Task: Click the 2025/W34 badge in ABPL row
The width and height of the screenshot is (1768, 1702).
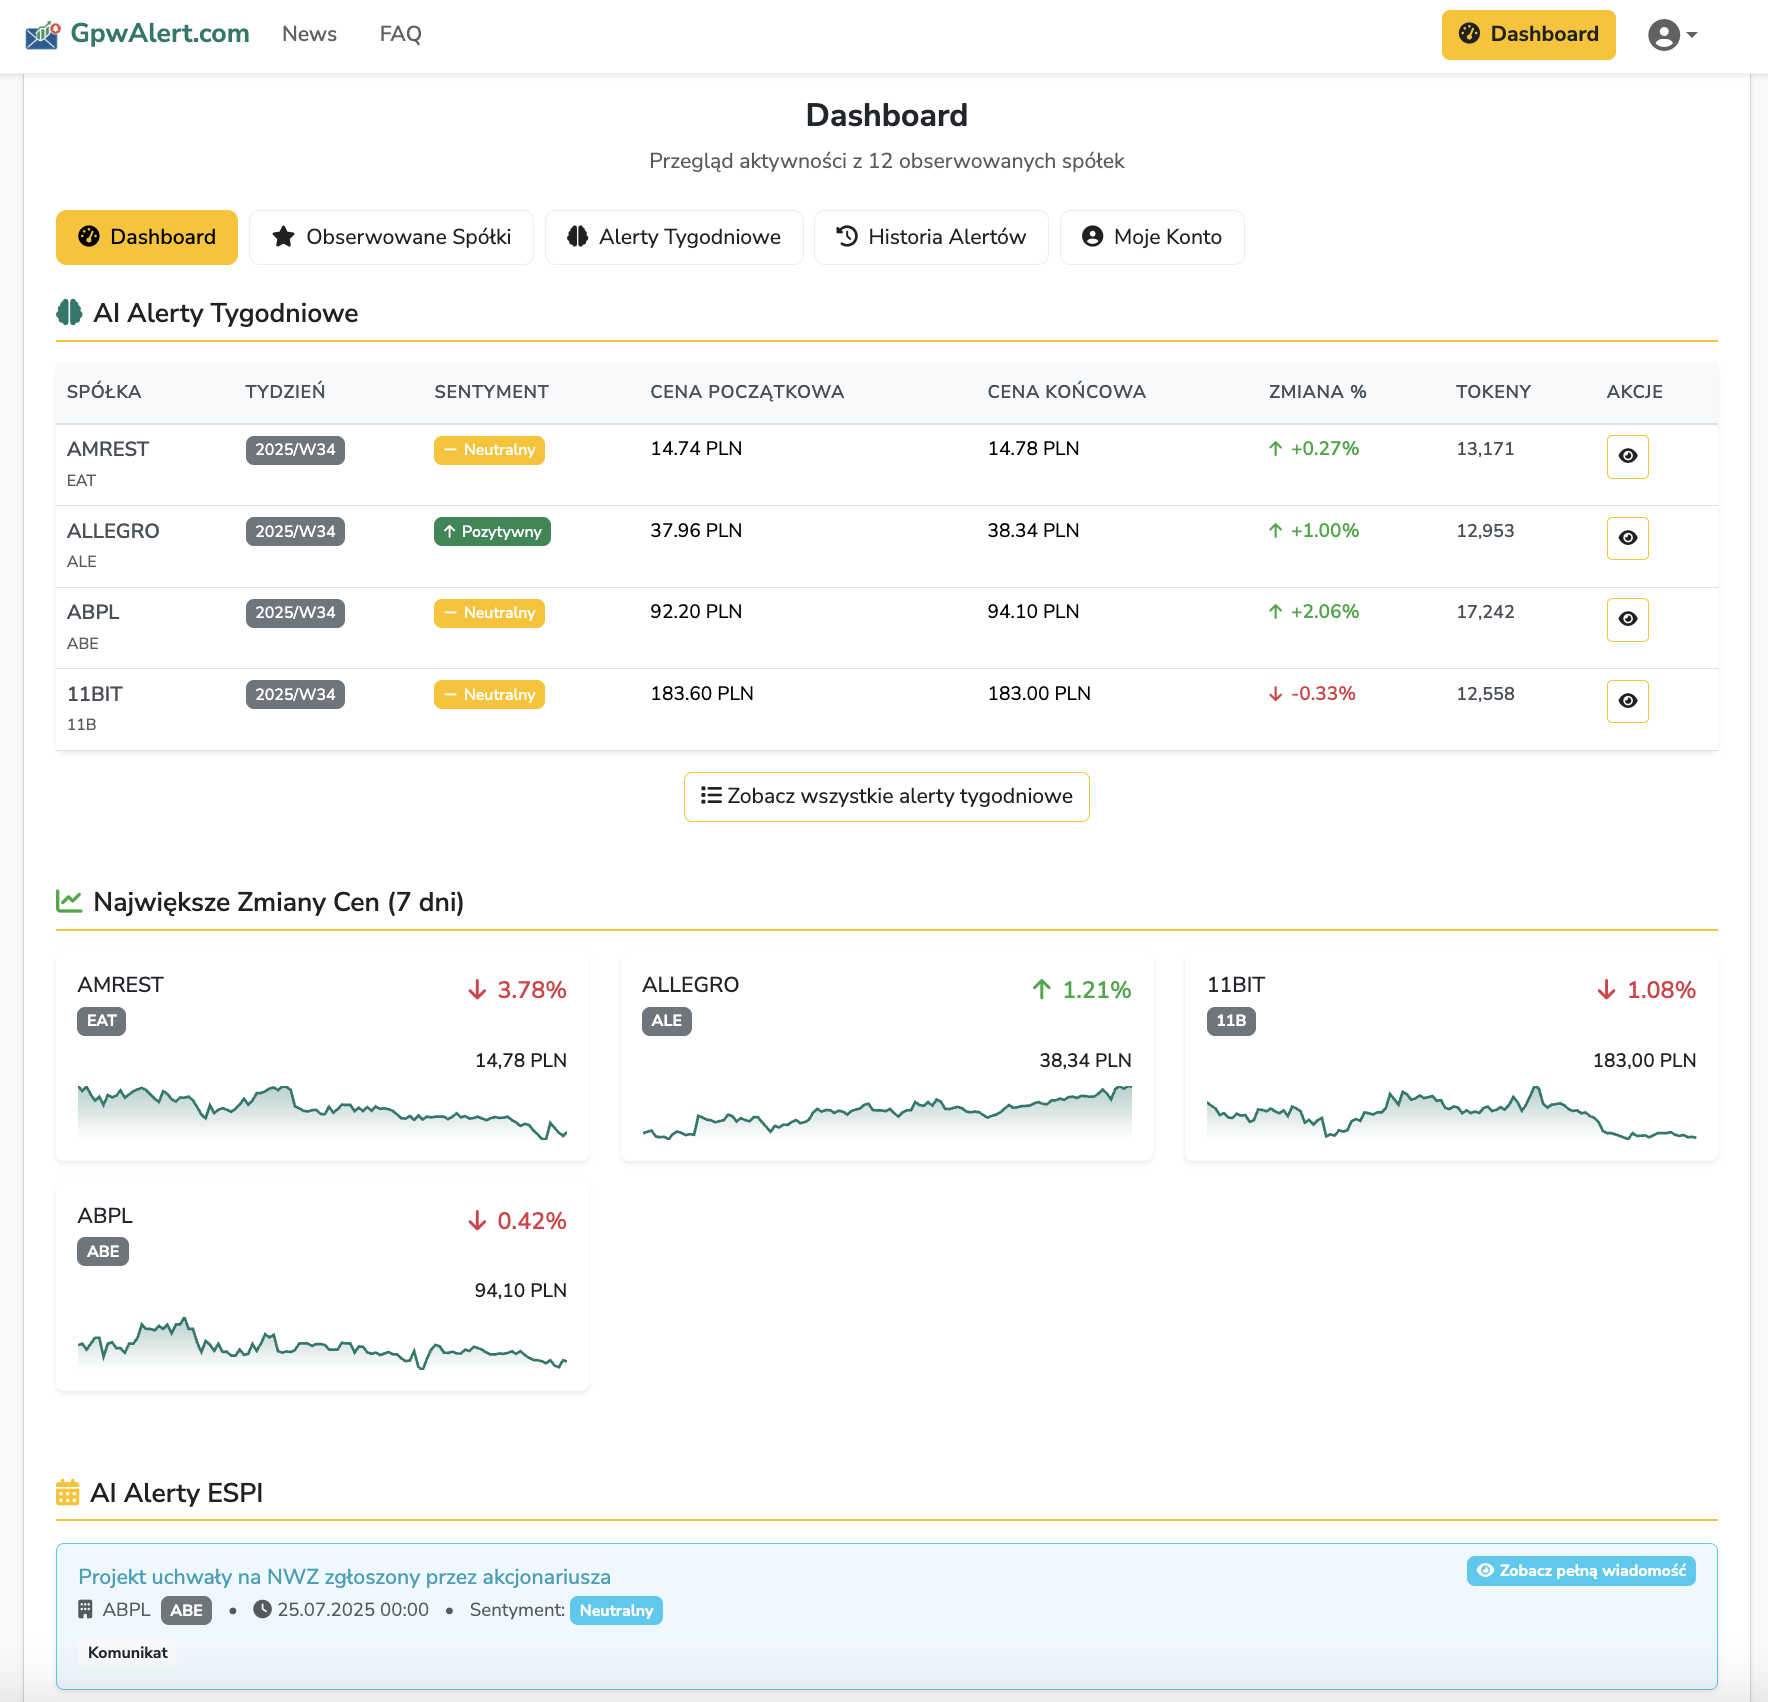Action: click(295, 613)
